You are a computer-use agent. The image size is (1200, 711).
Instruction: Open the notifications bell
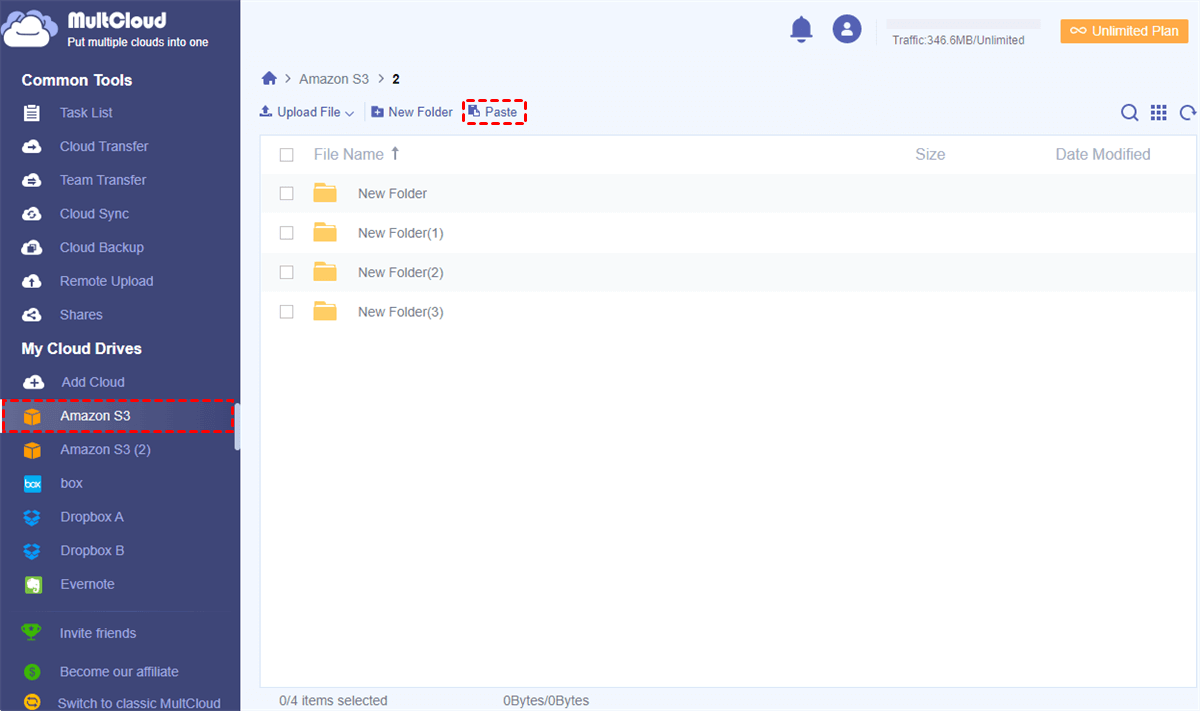click(801, 29)
